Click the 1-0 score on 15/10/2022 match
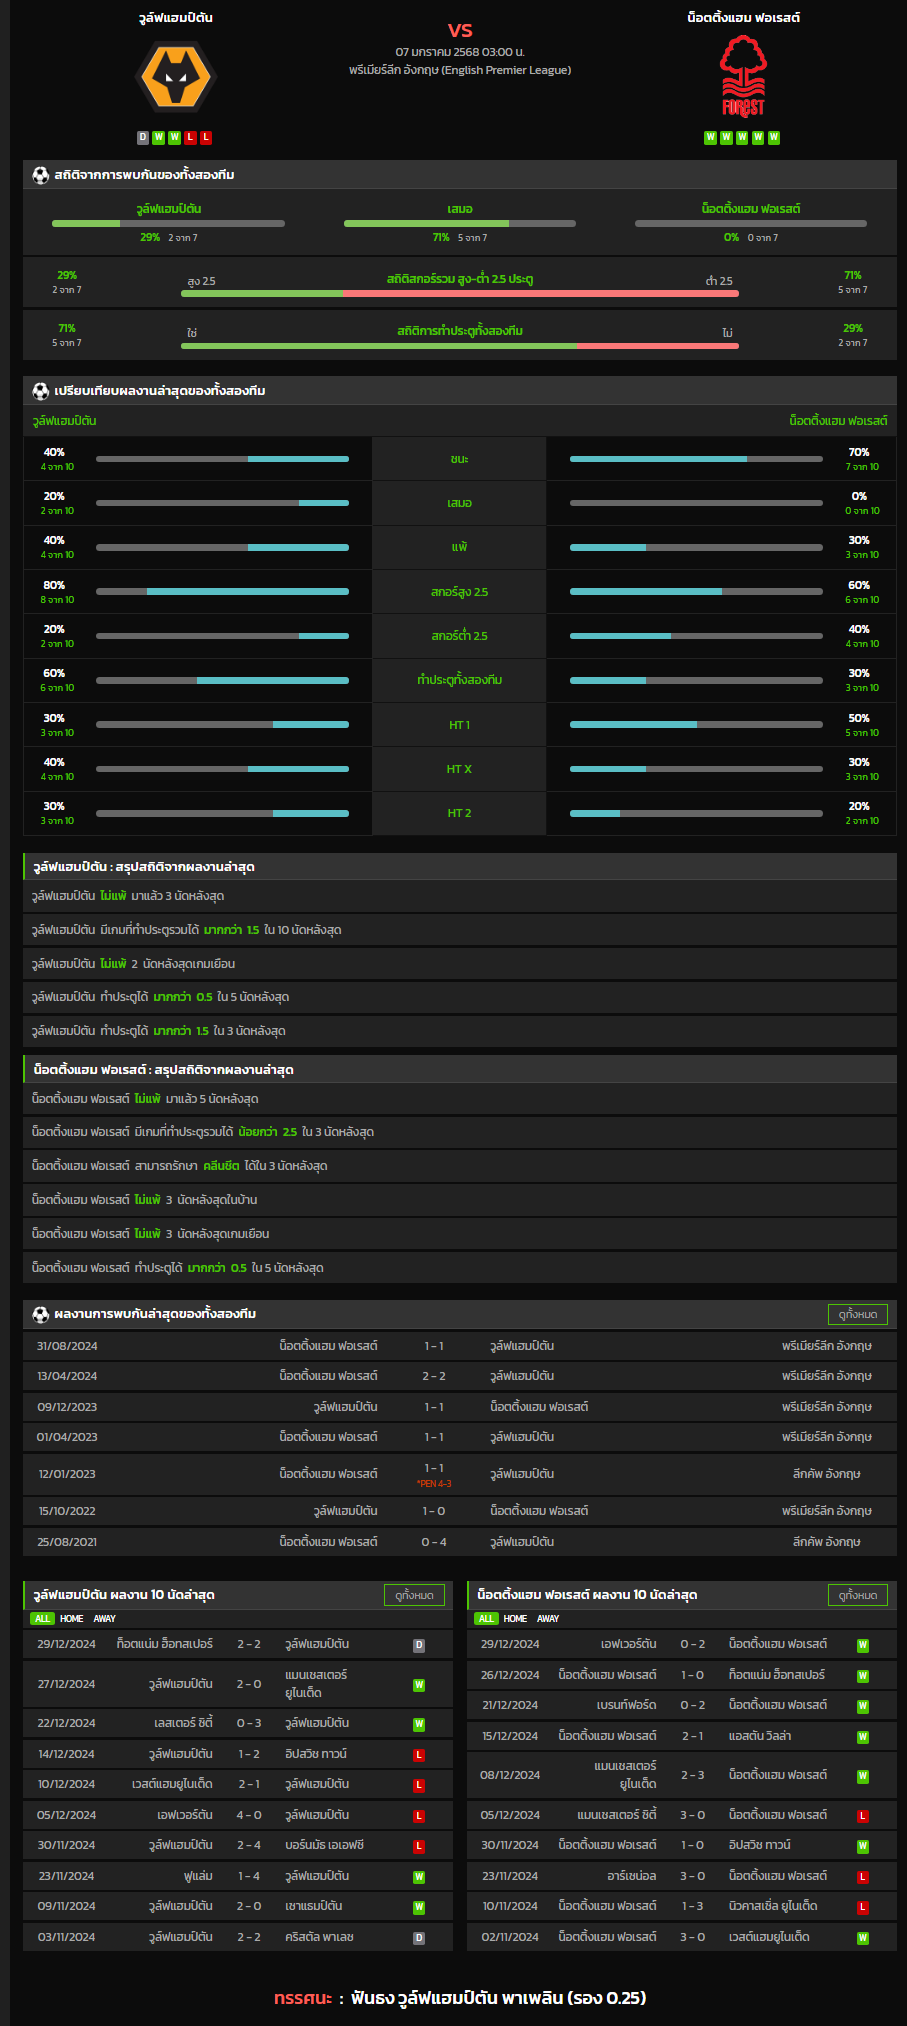Image resolution: width=907 pixels, height=2026 pixels. coord(434,1511)
